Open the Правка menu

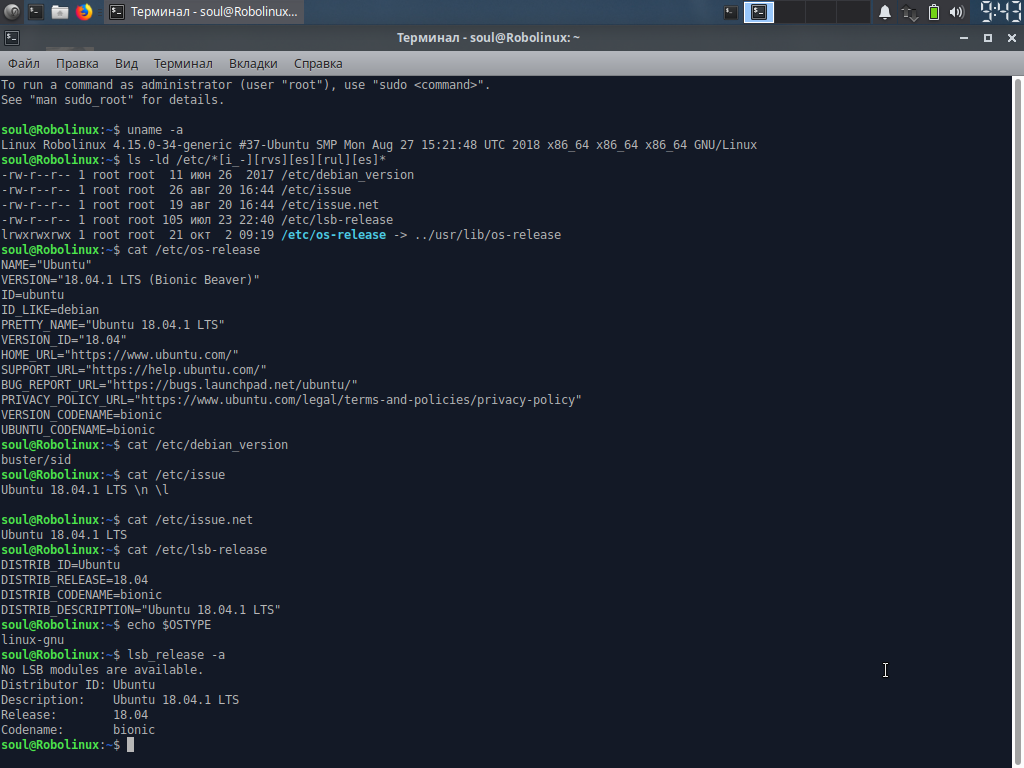tap(77, 63)
